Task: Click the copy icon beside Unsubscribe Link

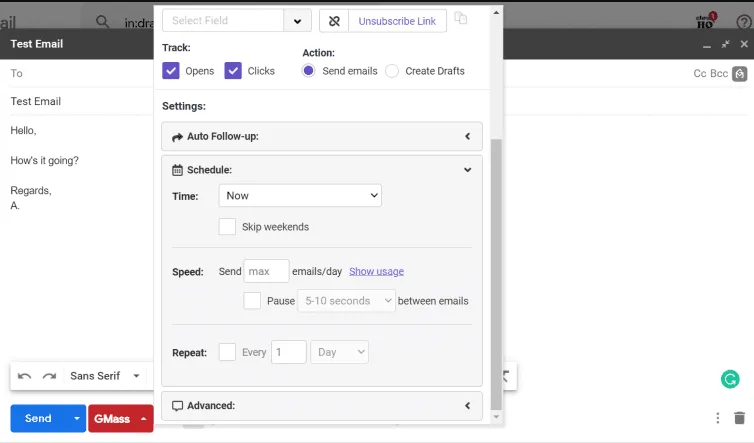Action: point(461,18)
